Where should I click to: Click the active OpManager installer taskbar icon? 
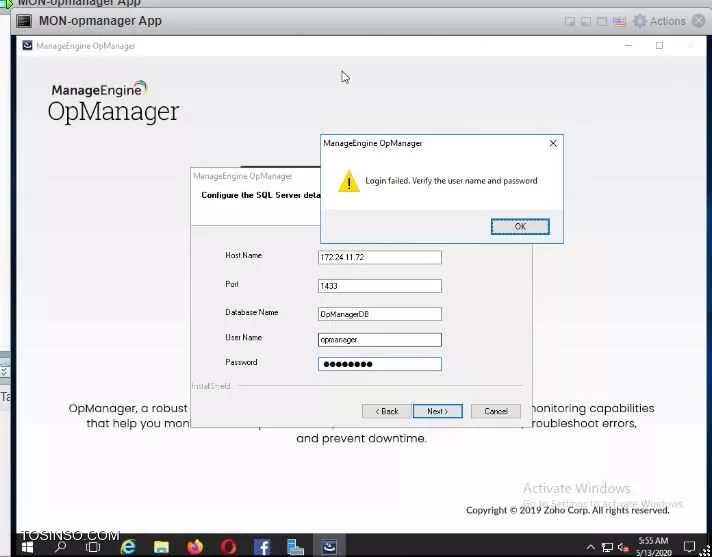[329, 547]
